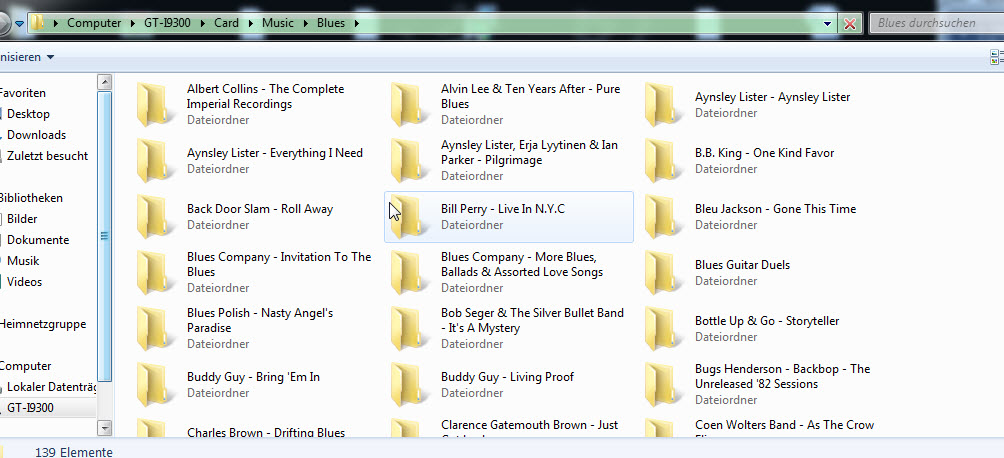
Task: Select the Buddy Guy - Bring 'Em In folder icon
Action: (x=156, y=384)
